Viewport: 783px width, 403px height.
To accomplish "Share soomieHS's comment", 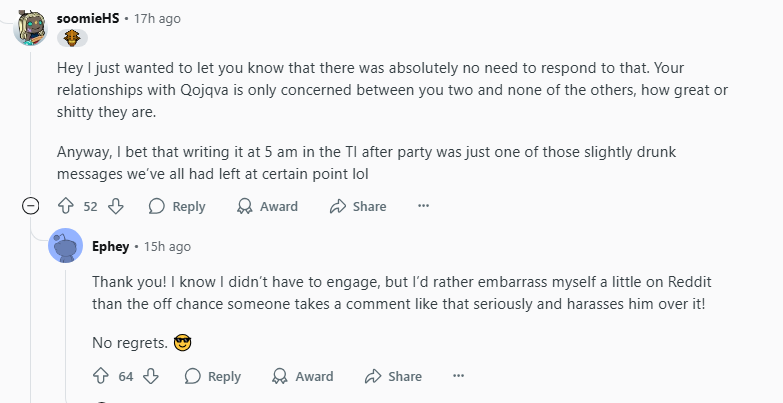I will pos(358,206).
